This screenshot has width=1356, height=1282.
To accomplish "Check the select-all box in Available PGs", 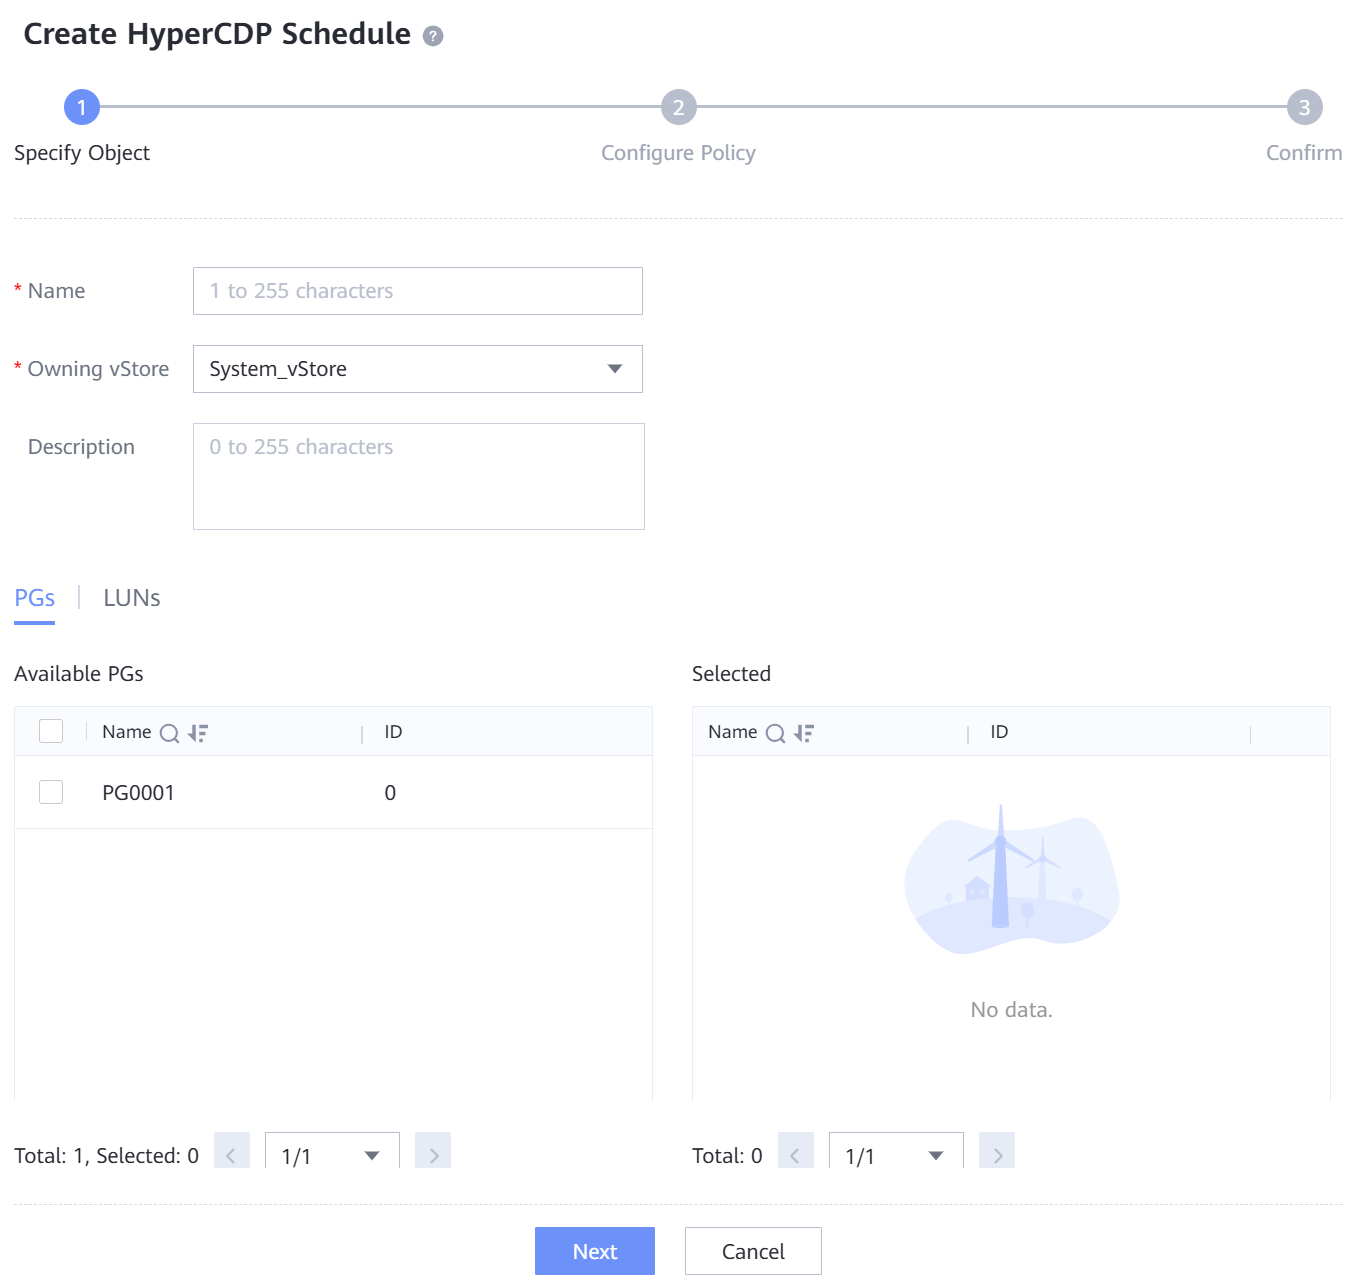I will point(51,731).
